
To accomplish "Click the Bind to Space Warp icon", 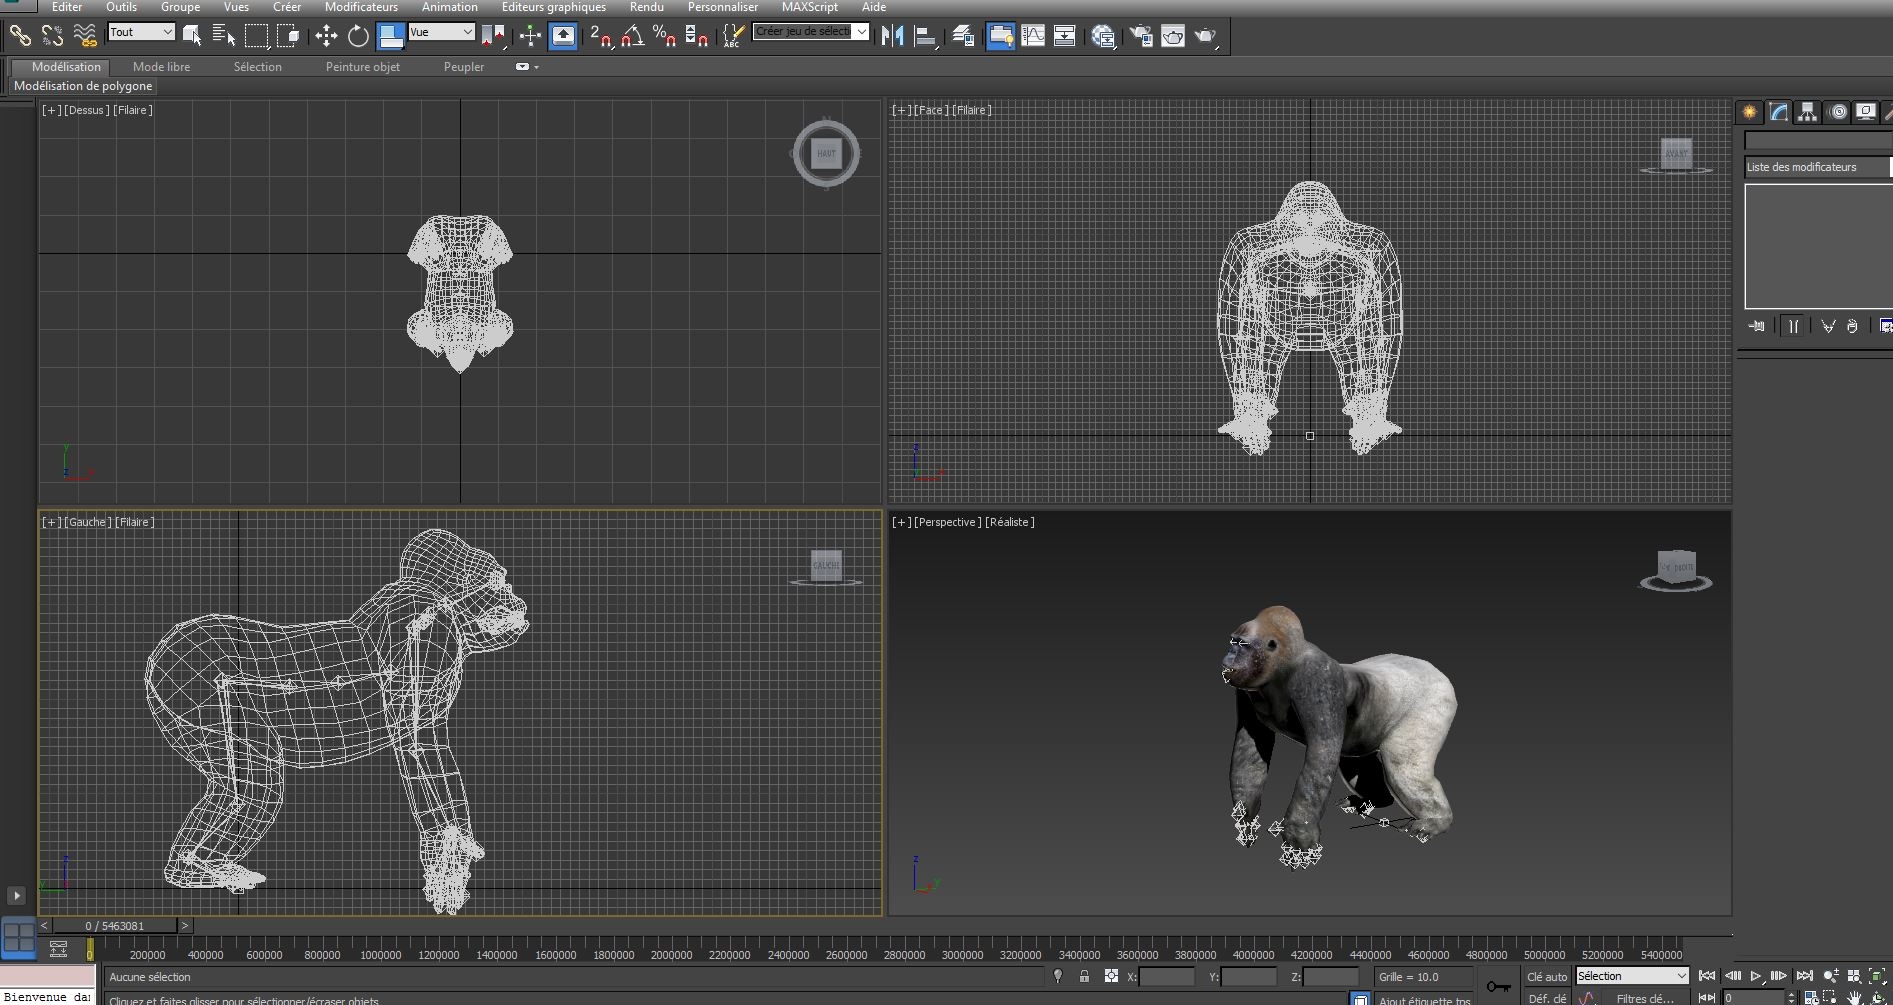I will [x=85, y=36].
